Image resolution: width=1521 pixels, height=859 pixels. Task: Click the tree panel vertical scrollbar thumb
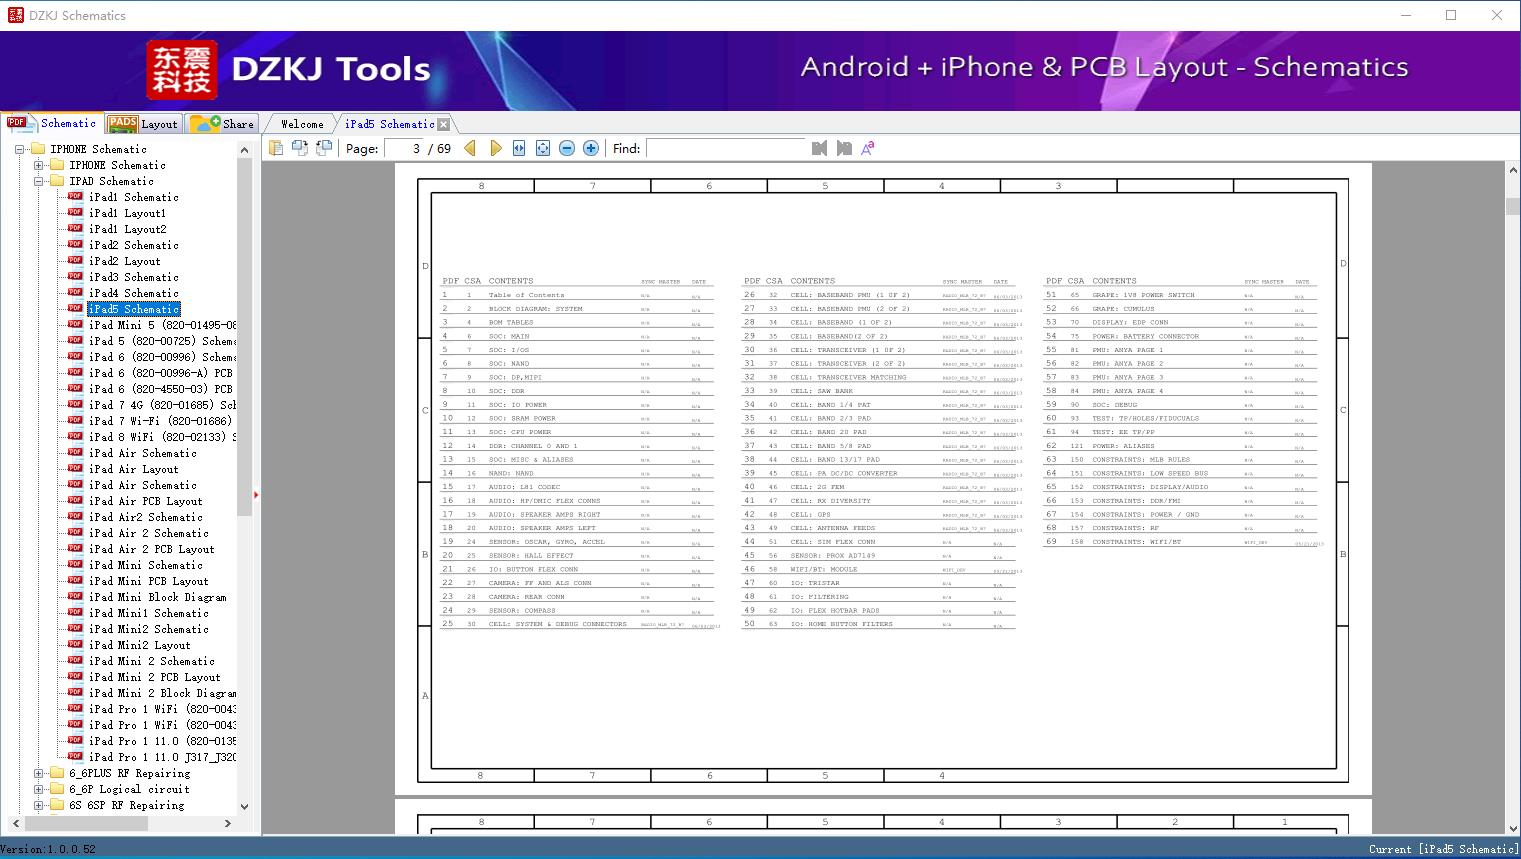[x=244, y=336]
